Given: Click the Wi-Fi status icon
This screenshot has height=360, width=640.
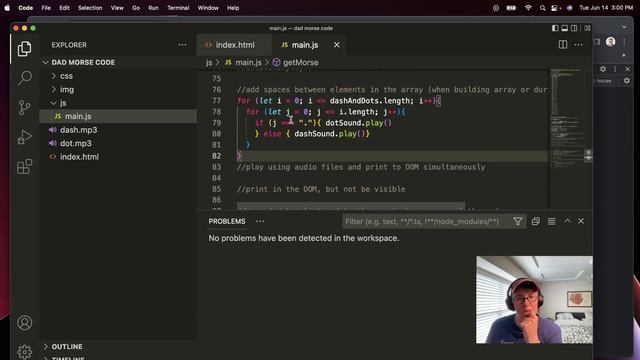Looking at the screenshot, I should (x=528, y=8).
